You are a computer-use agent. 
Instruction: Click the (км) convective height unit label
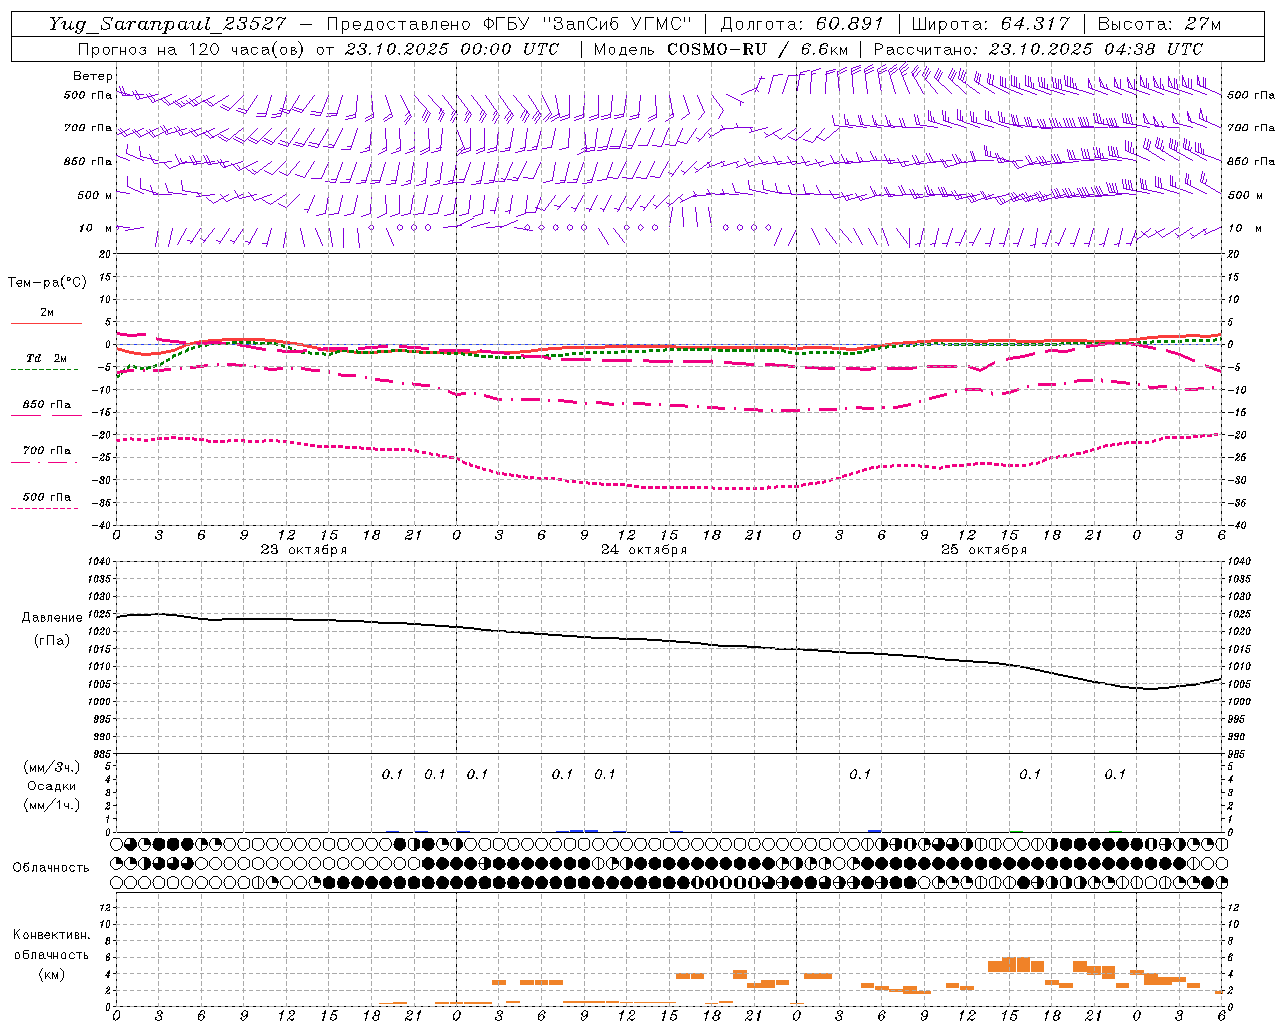point(52,974)
